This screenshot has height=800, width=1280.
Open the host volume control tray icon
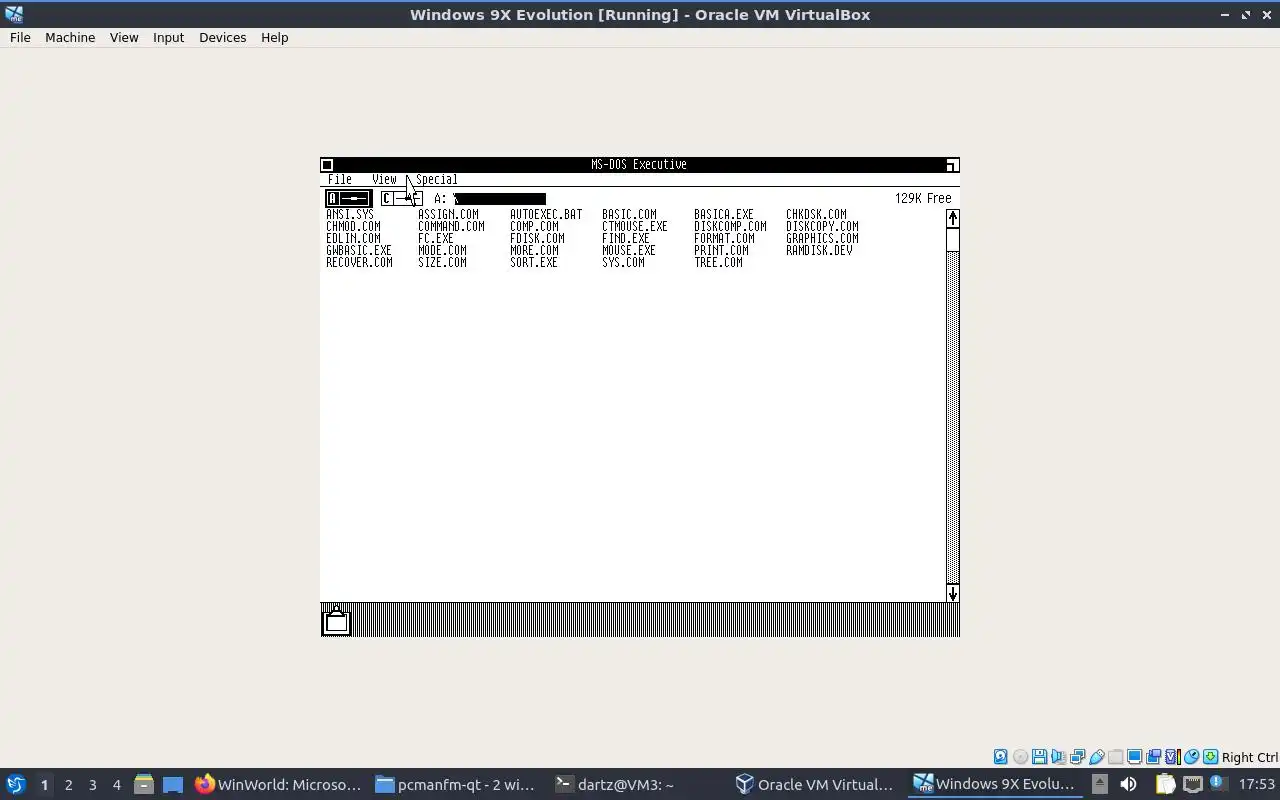(1128, 784)
